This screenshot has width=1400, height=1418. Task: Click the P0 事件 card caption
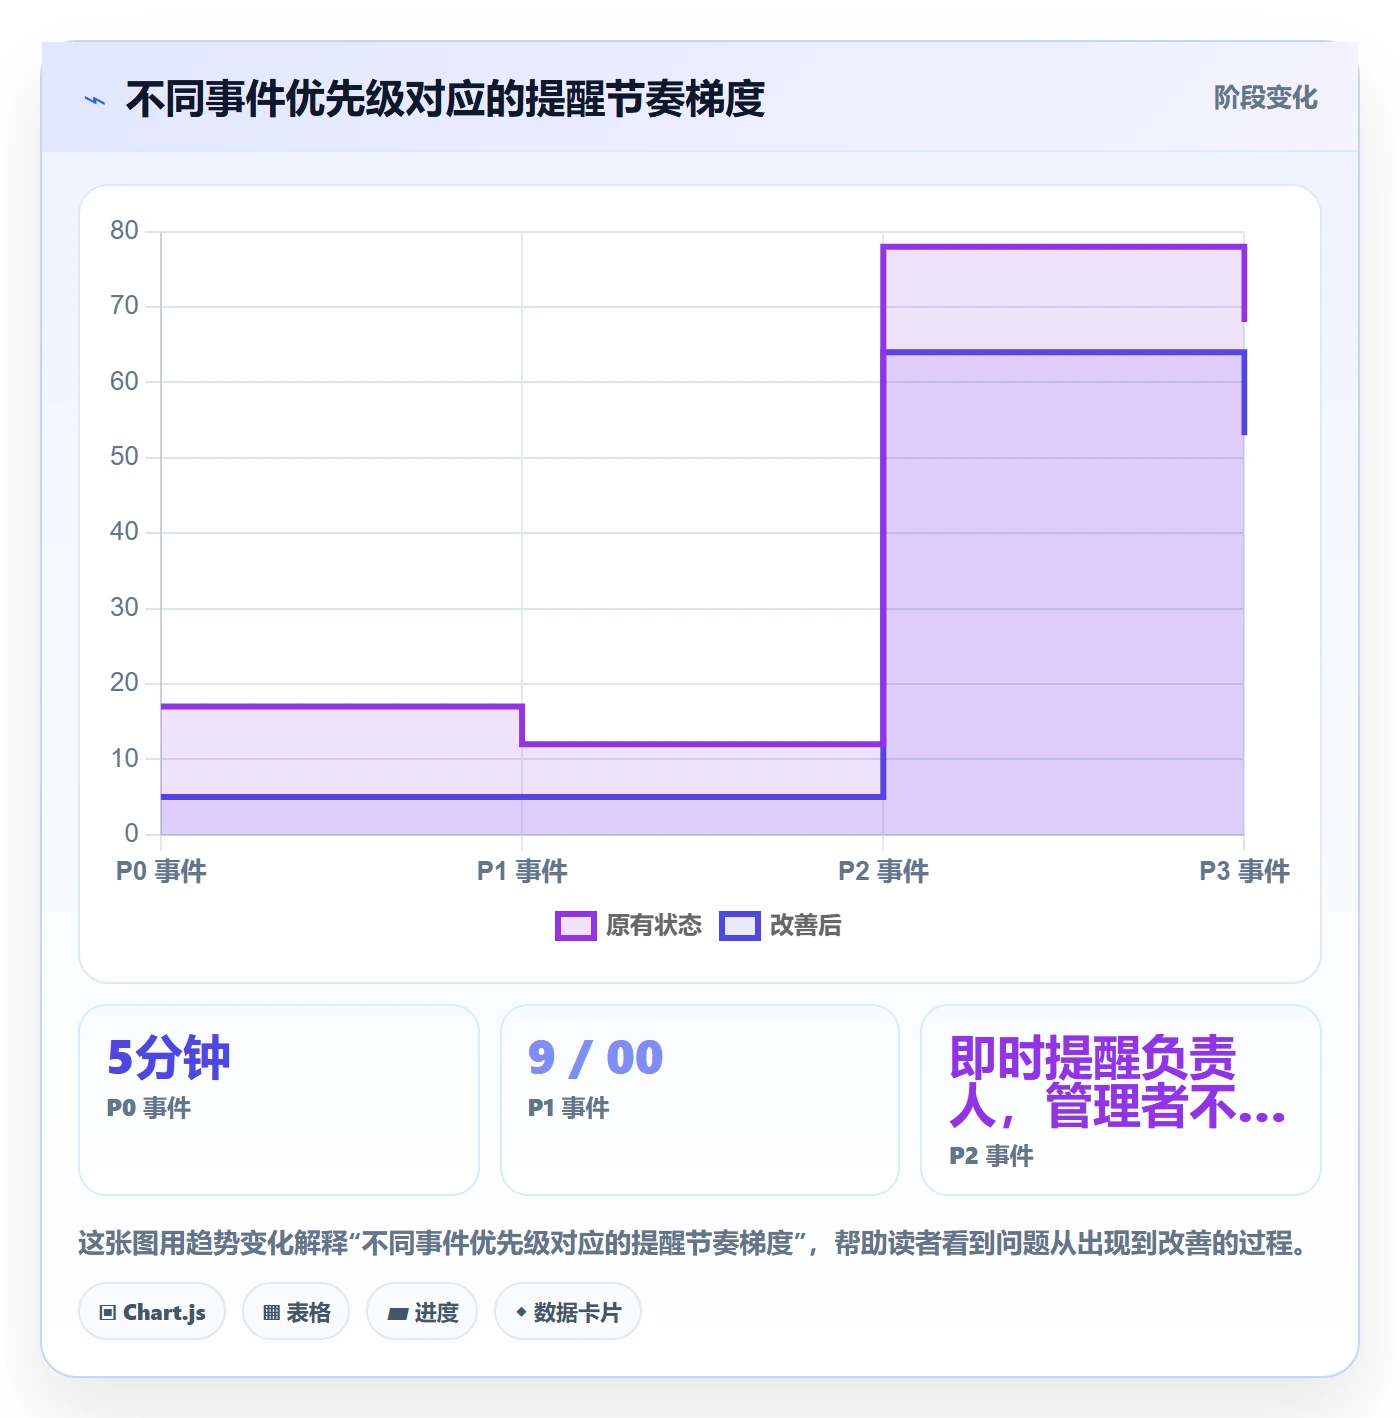[x=149, y=1108]
